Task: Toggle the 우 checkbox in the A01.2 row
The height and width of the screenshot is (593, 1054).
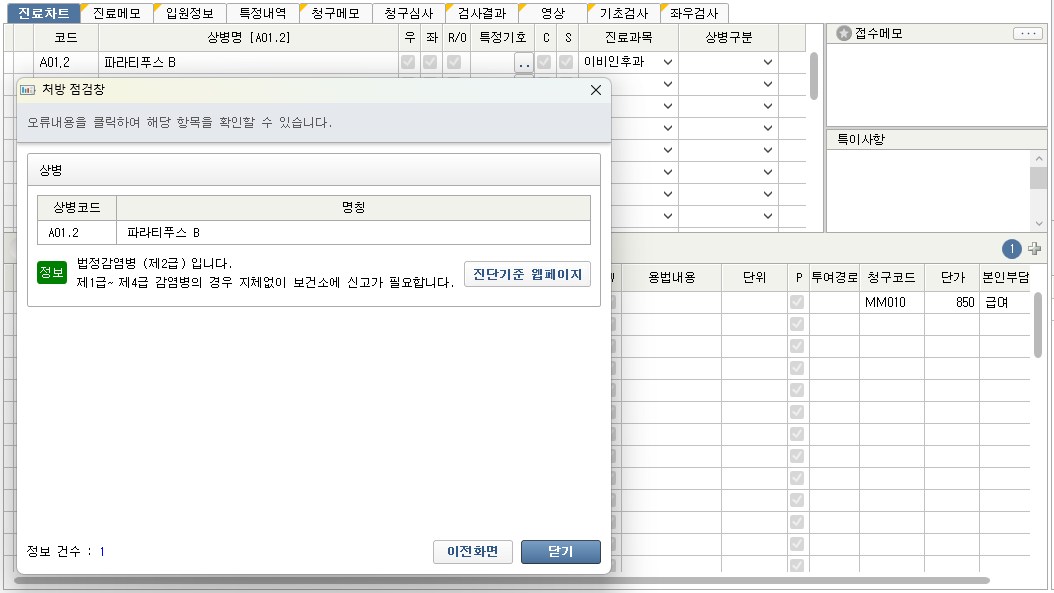Action: 408,62
